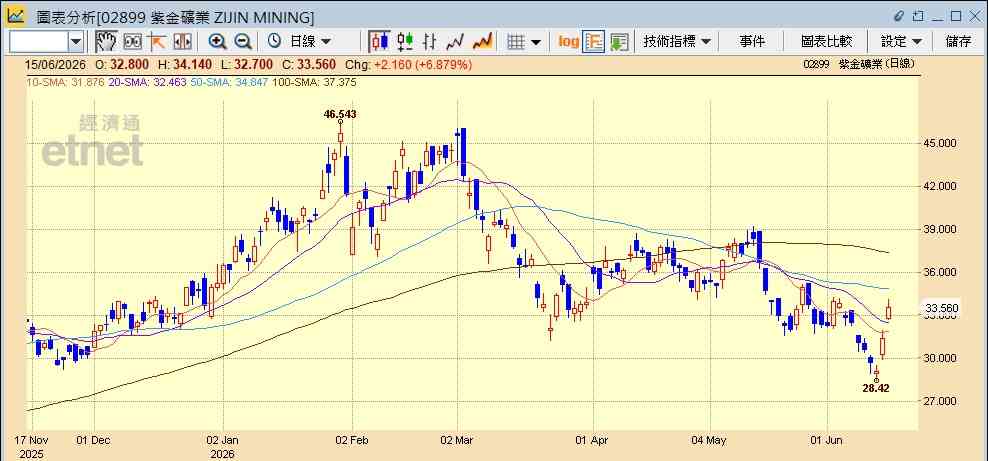Expand the grid options dropdown arrow
988x461 pixels.
pos(536,42)
